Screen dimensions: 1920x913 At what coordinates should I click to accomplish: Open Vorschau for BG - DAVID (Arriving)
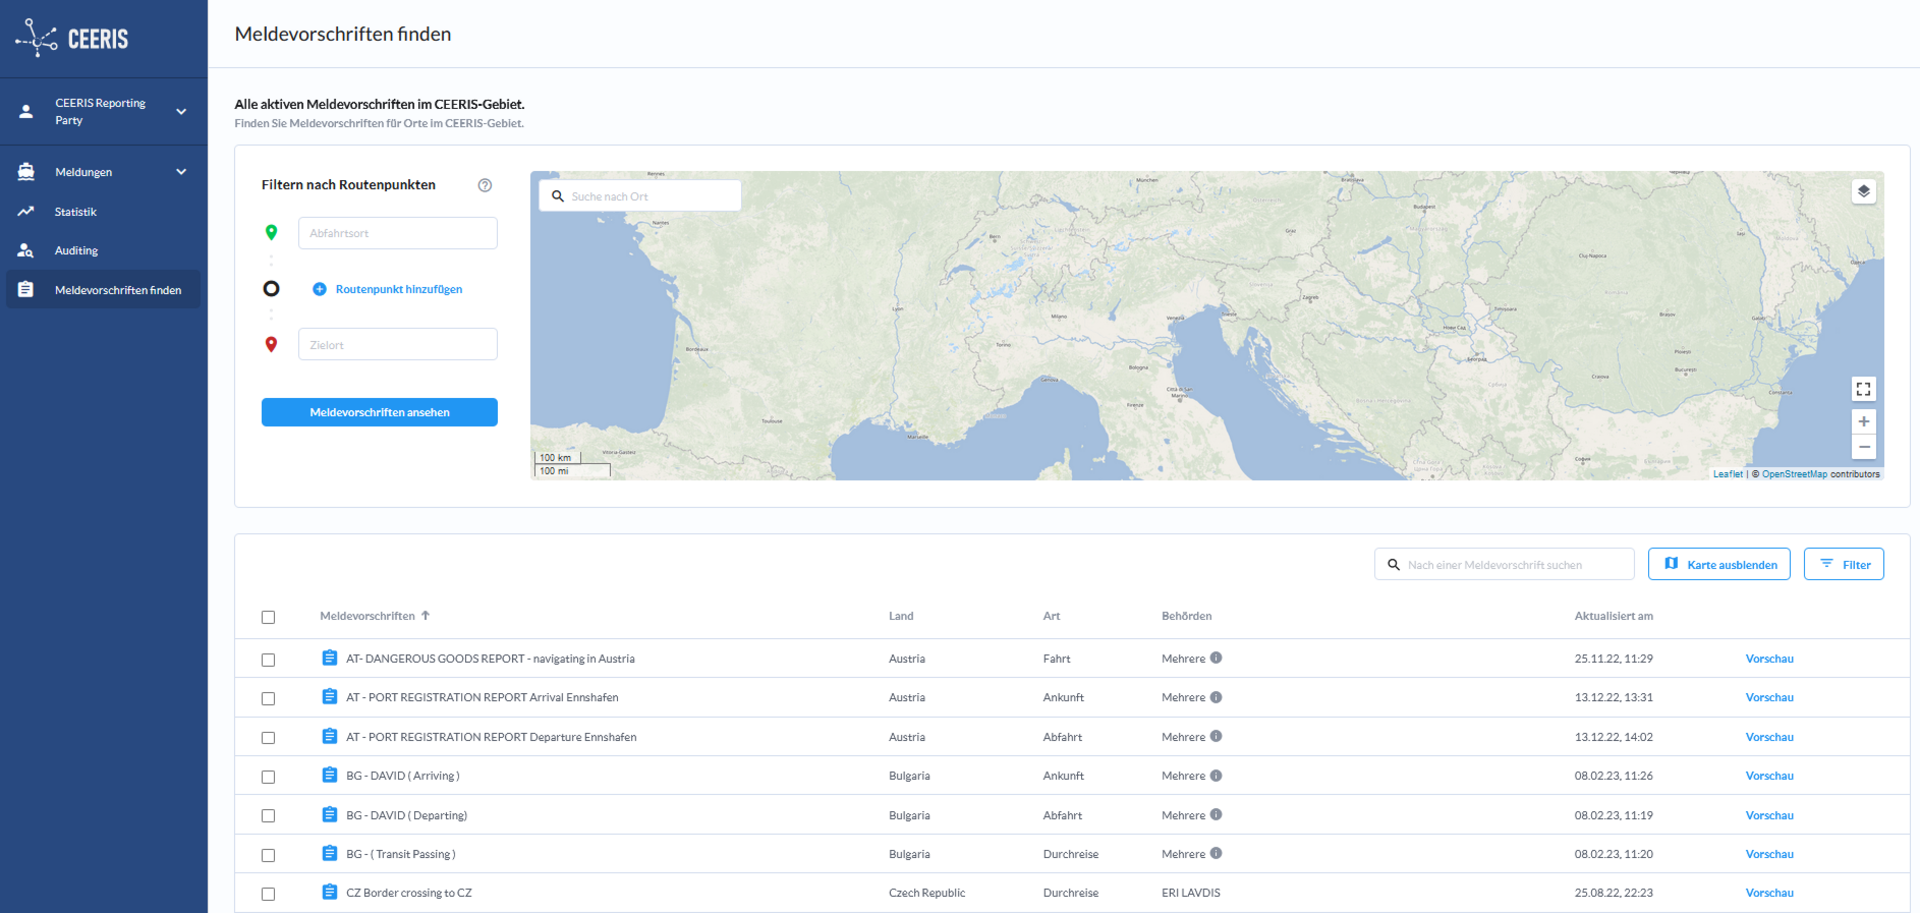click(1769, 776)
